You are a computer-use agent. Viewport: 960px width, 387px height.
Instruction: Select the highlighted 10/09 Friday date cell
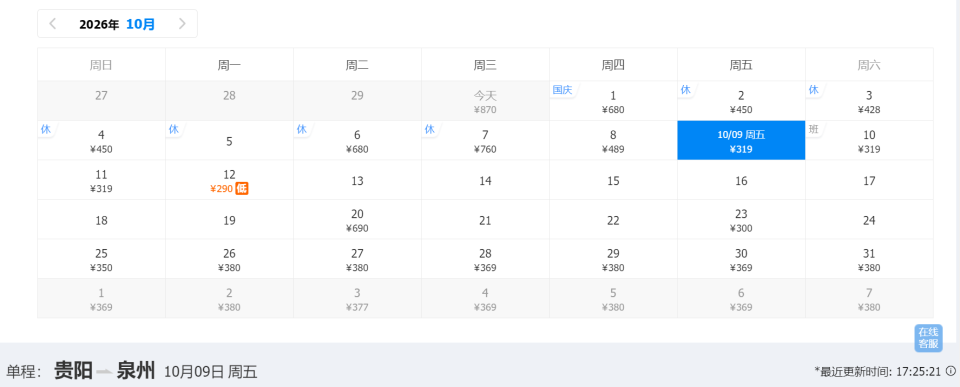point(741,140)
